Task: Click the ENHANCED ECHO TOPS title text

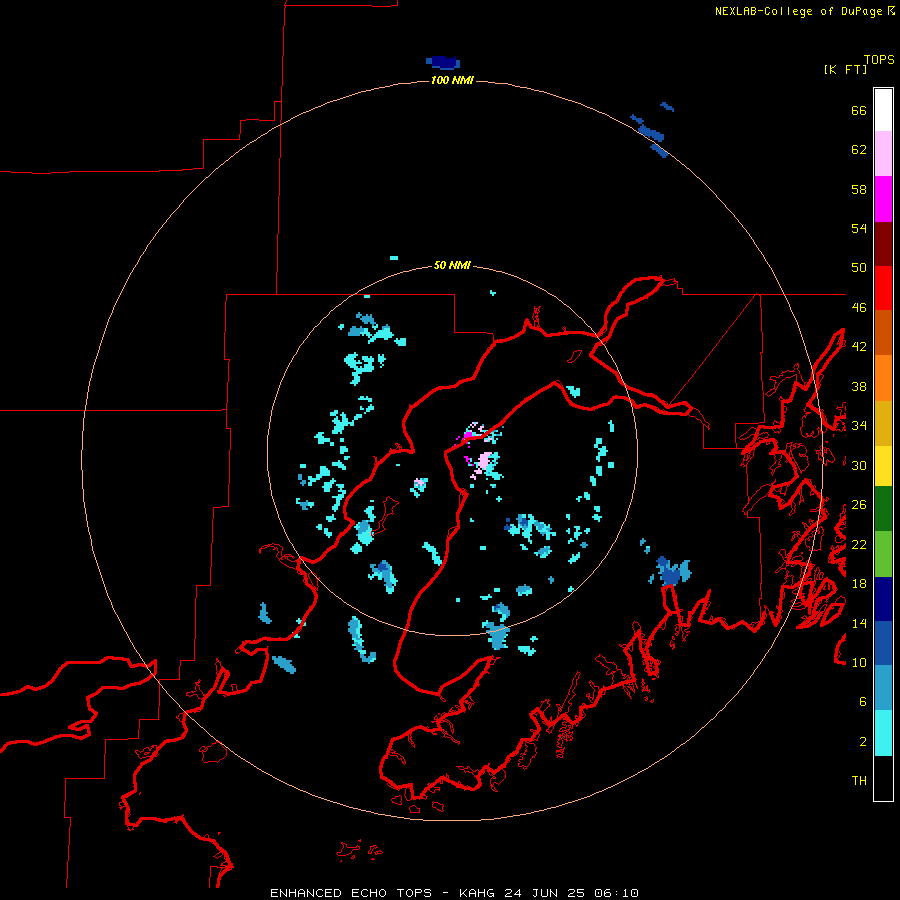Action: click(x=351, y=893)
